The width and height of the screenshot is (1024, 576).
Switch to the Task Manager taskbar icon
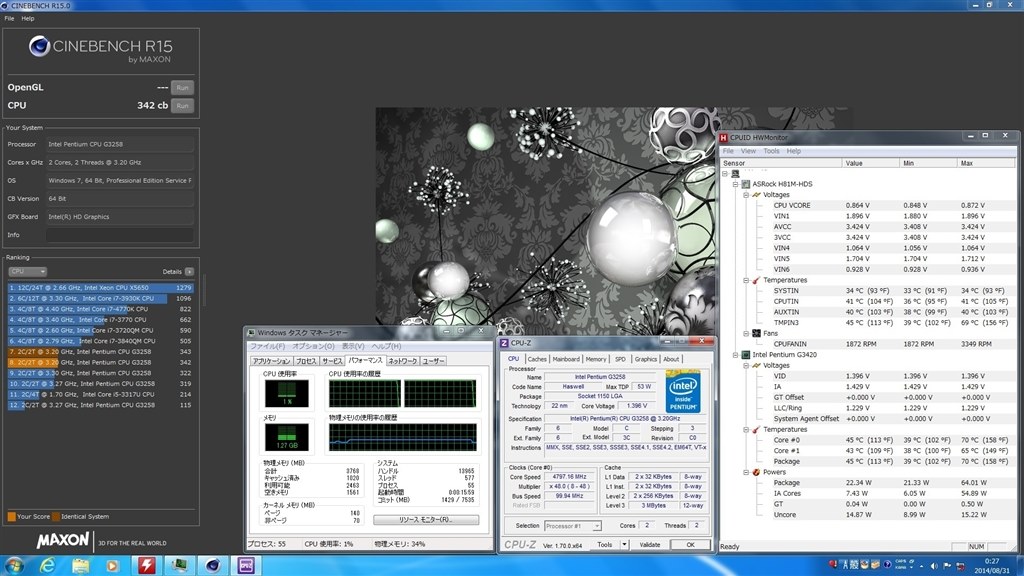180,565
